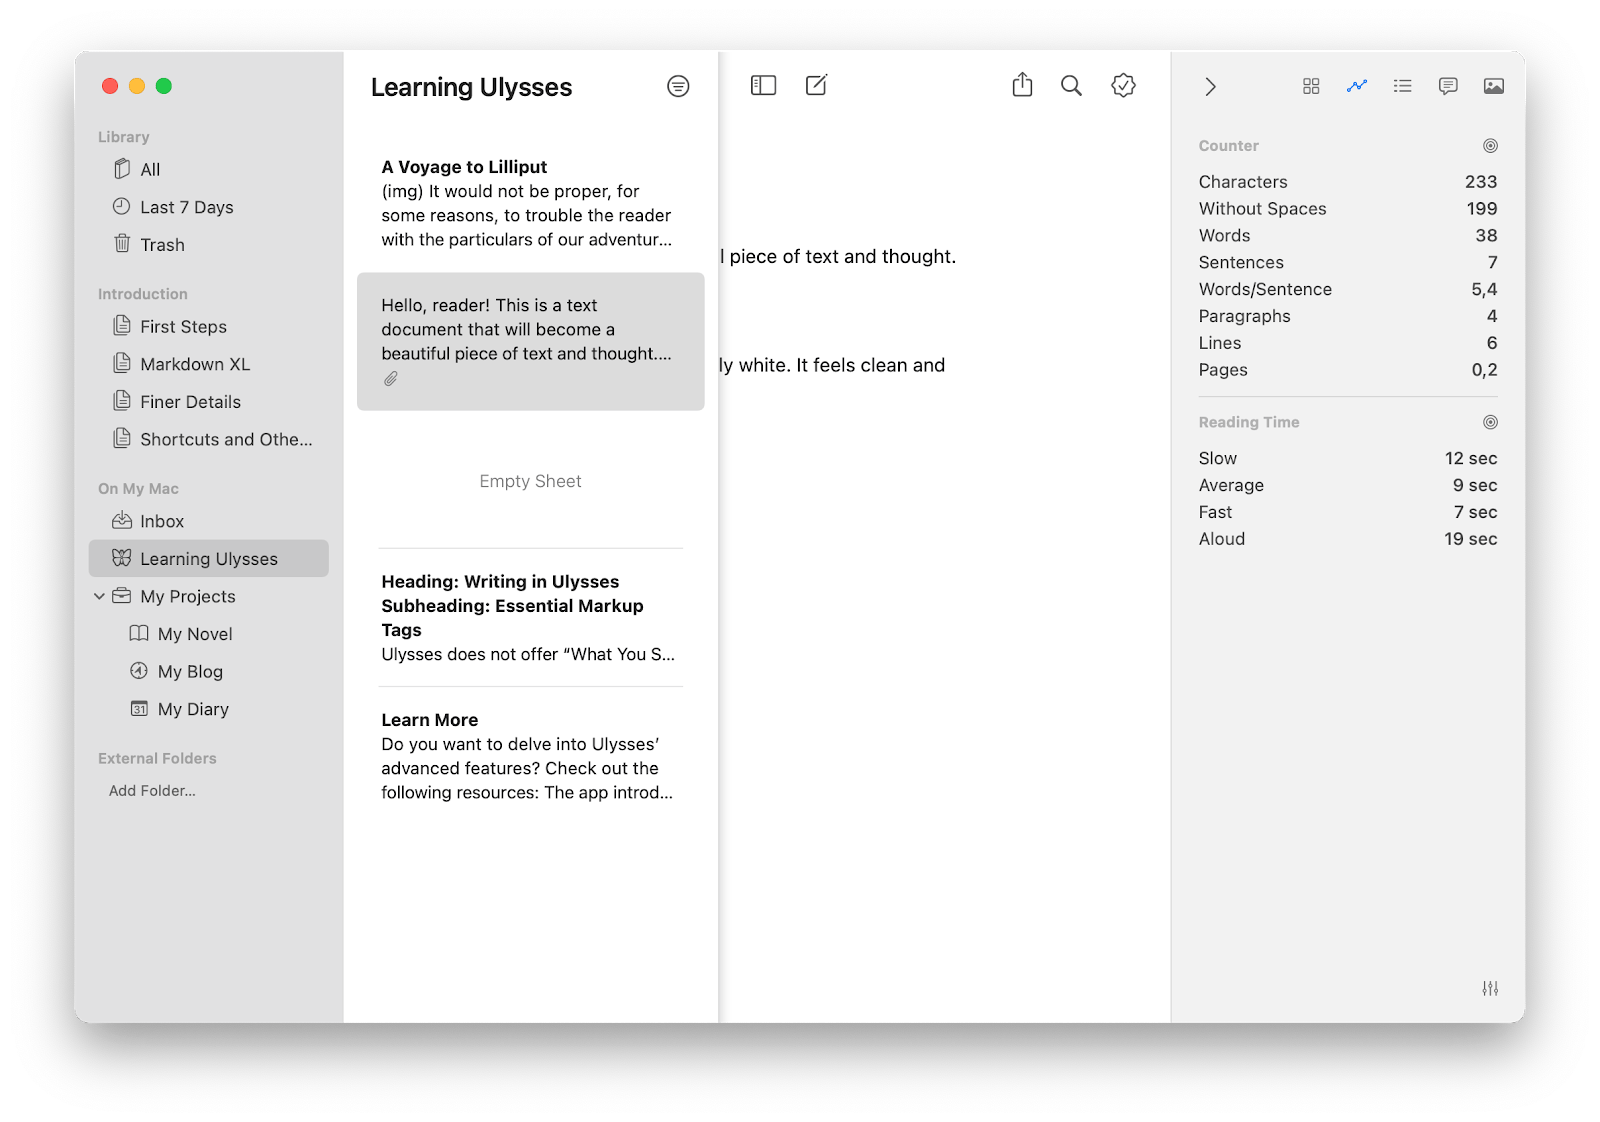Click the Characters count row
The image size is (1600, 1122).
pyautogui.click(x=1347, y=182)
